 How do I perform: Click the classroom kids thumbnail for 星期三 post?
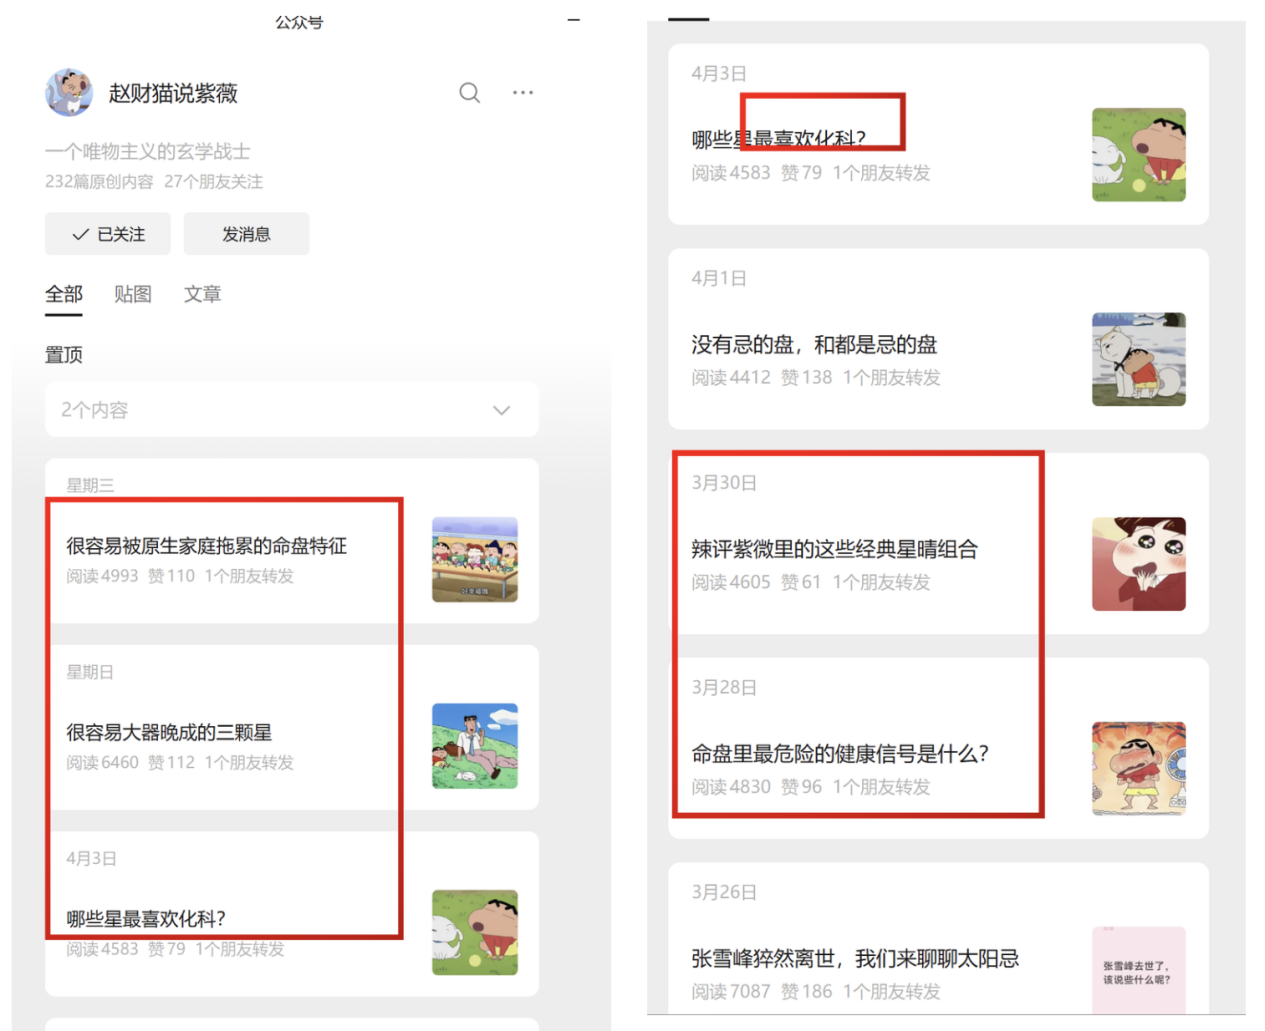(474, 559)
